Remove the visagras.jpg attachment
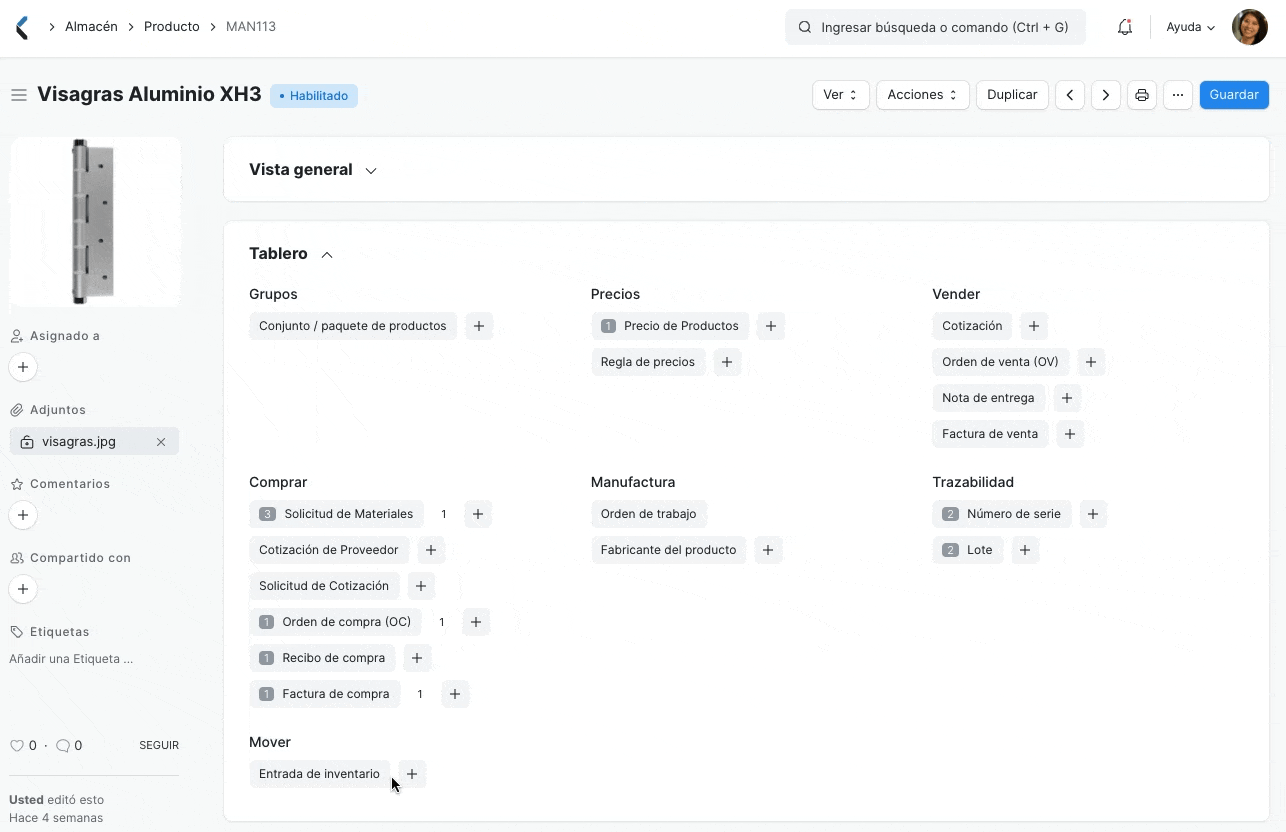This screenshot has height=832, width=1286. [161, 441]
